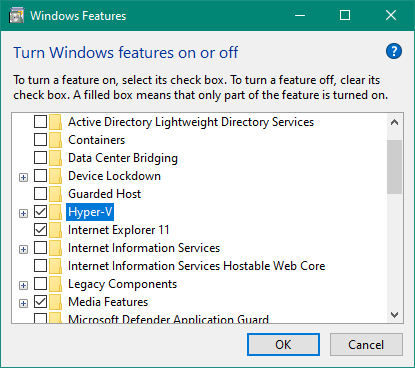Uncheck the Media Features checkbox
This screenshot has height=368, width=415.
tap(41, 302)
